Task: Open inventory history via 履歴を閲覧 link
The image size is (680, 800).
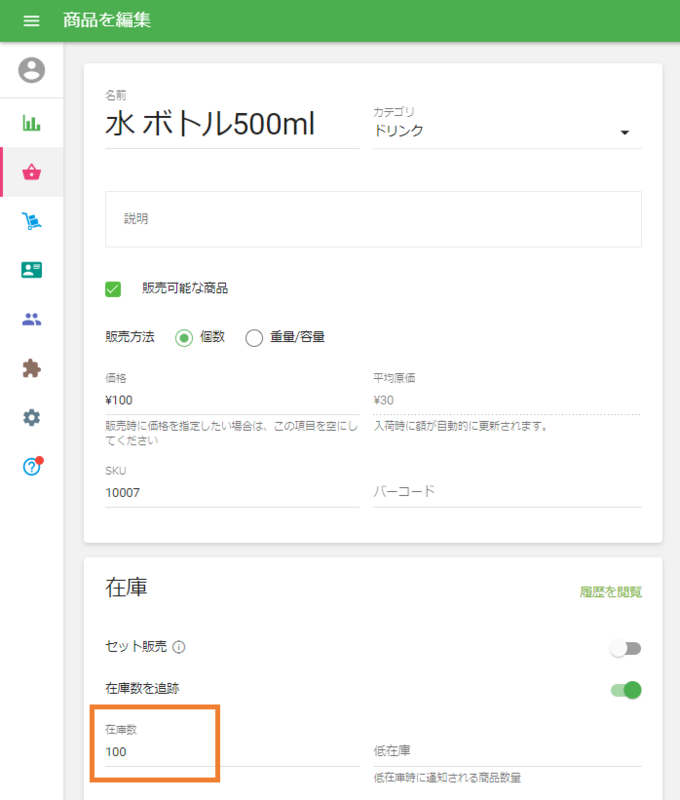Action: click(x=617, y=592)
